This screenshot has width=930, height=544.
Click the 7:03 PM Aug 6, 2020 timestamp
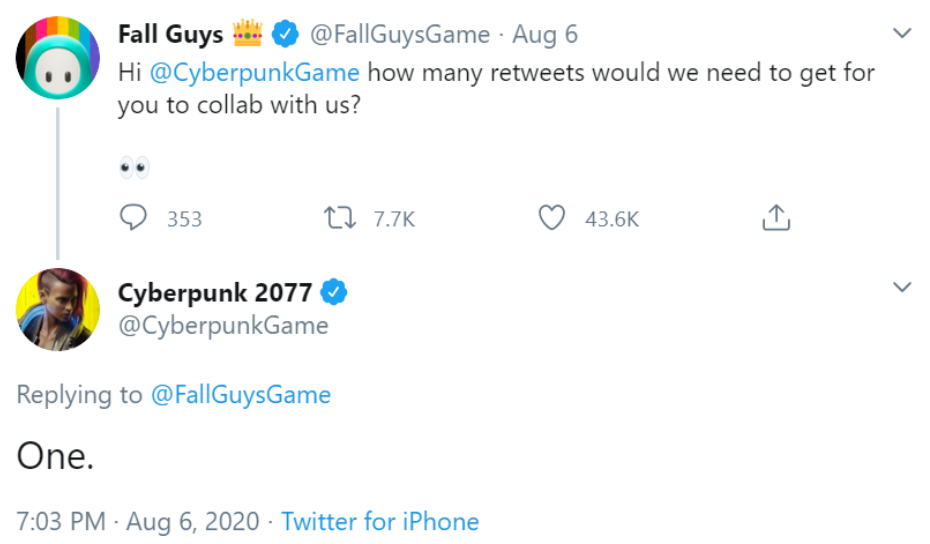pyautogui.click(x=138, y=522)
